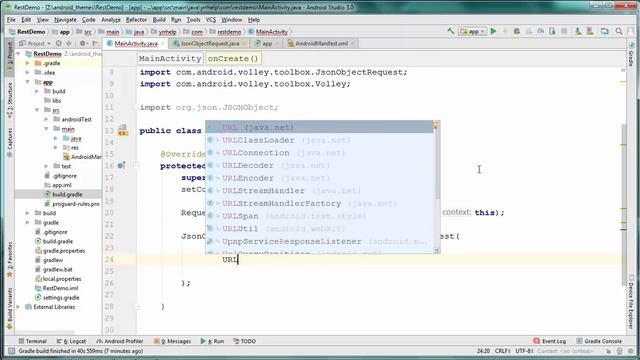The image size is (640, 360).
Task: Open the Refactor menu
Action: point(136,20)
